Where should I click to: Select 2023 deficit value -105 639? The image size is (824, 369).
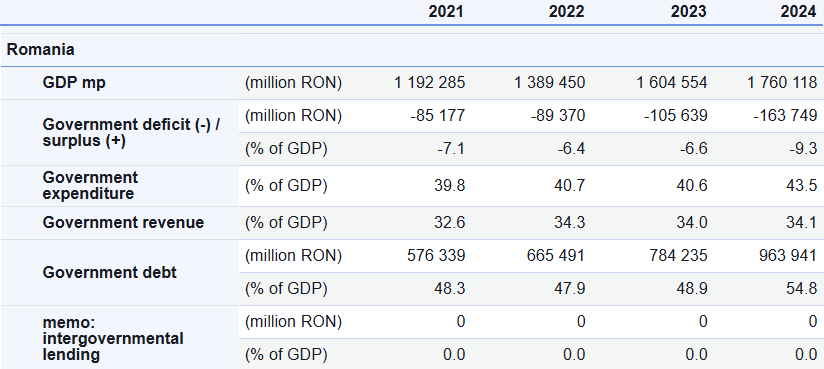(676, 115)
